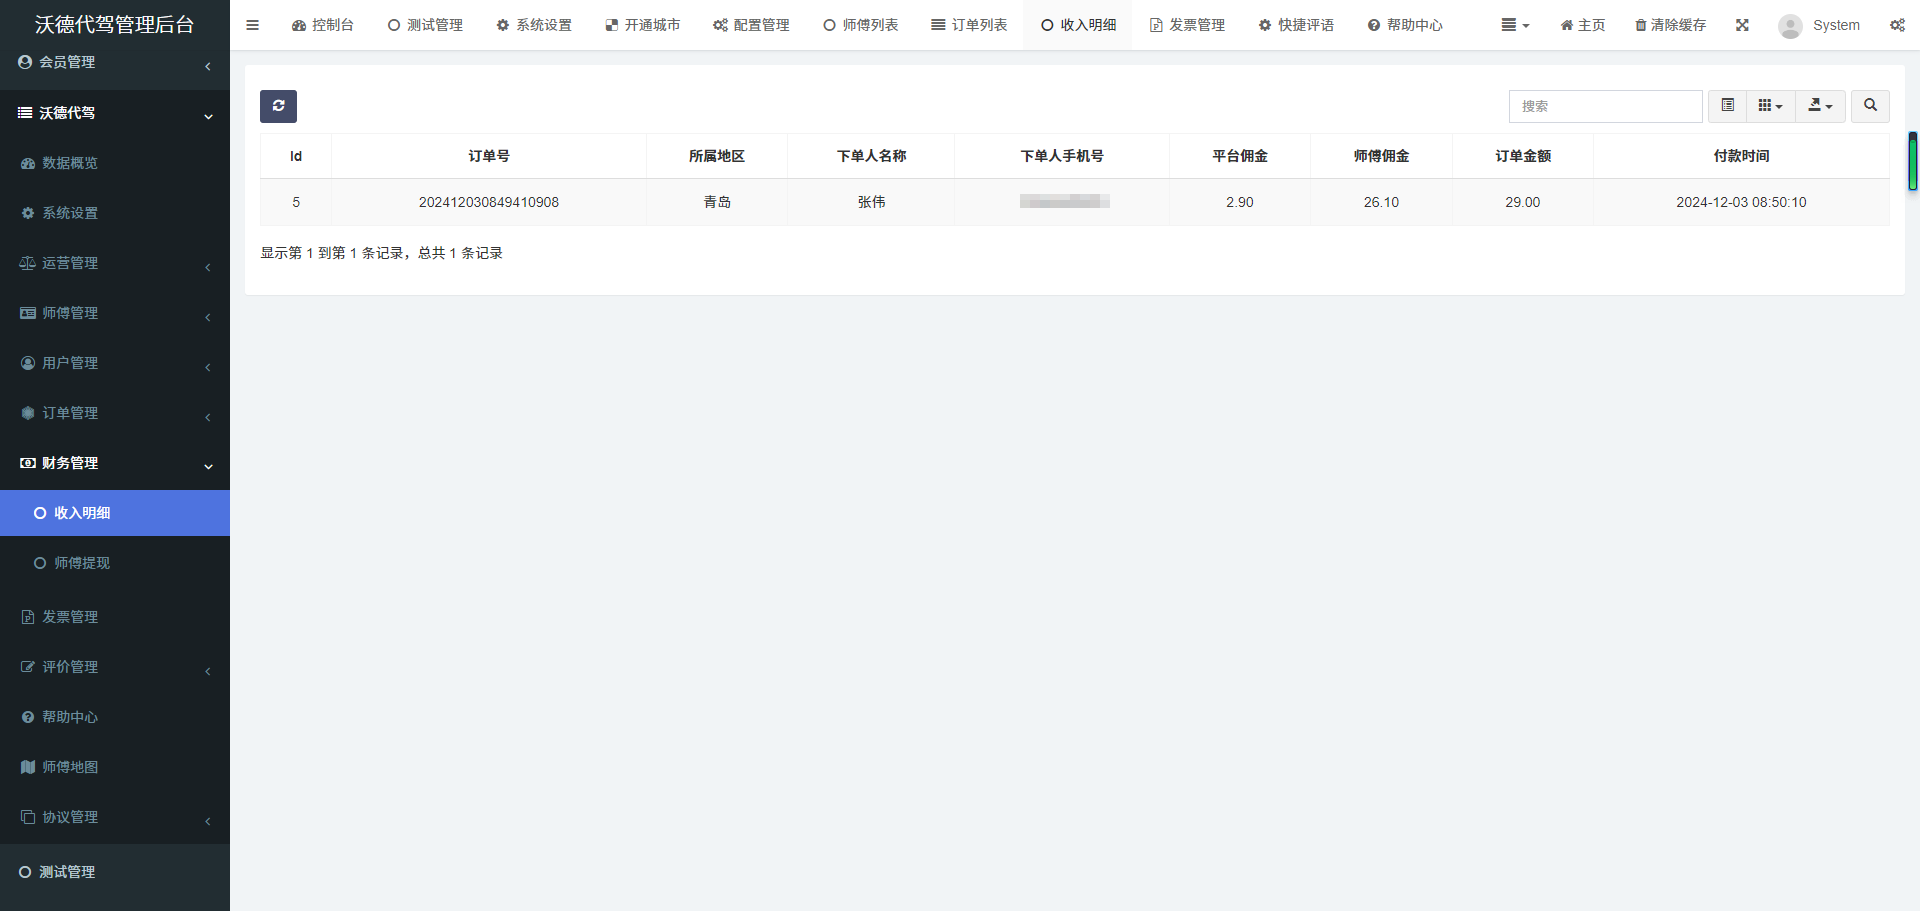Click the 青岛 region cell

click(717, 202)
